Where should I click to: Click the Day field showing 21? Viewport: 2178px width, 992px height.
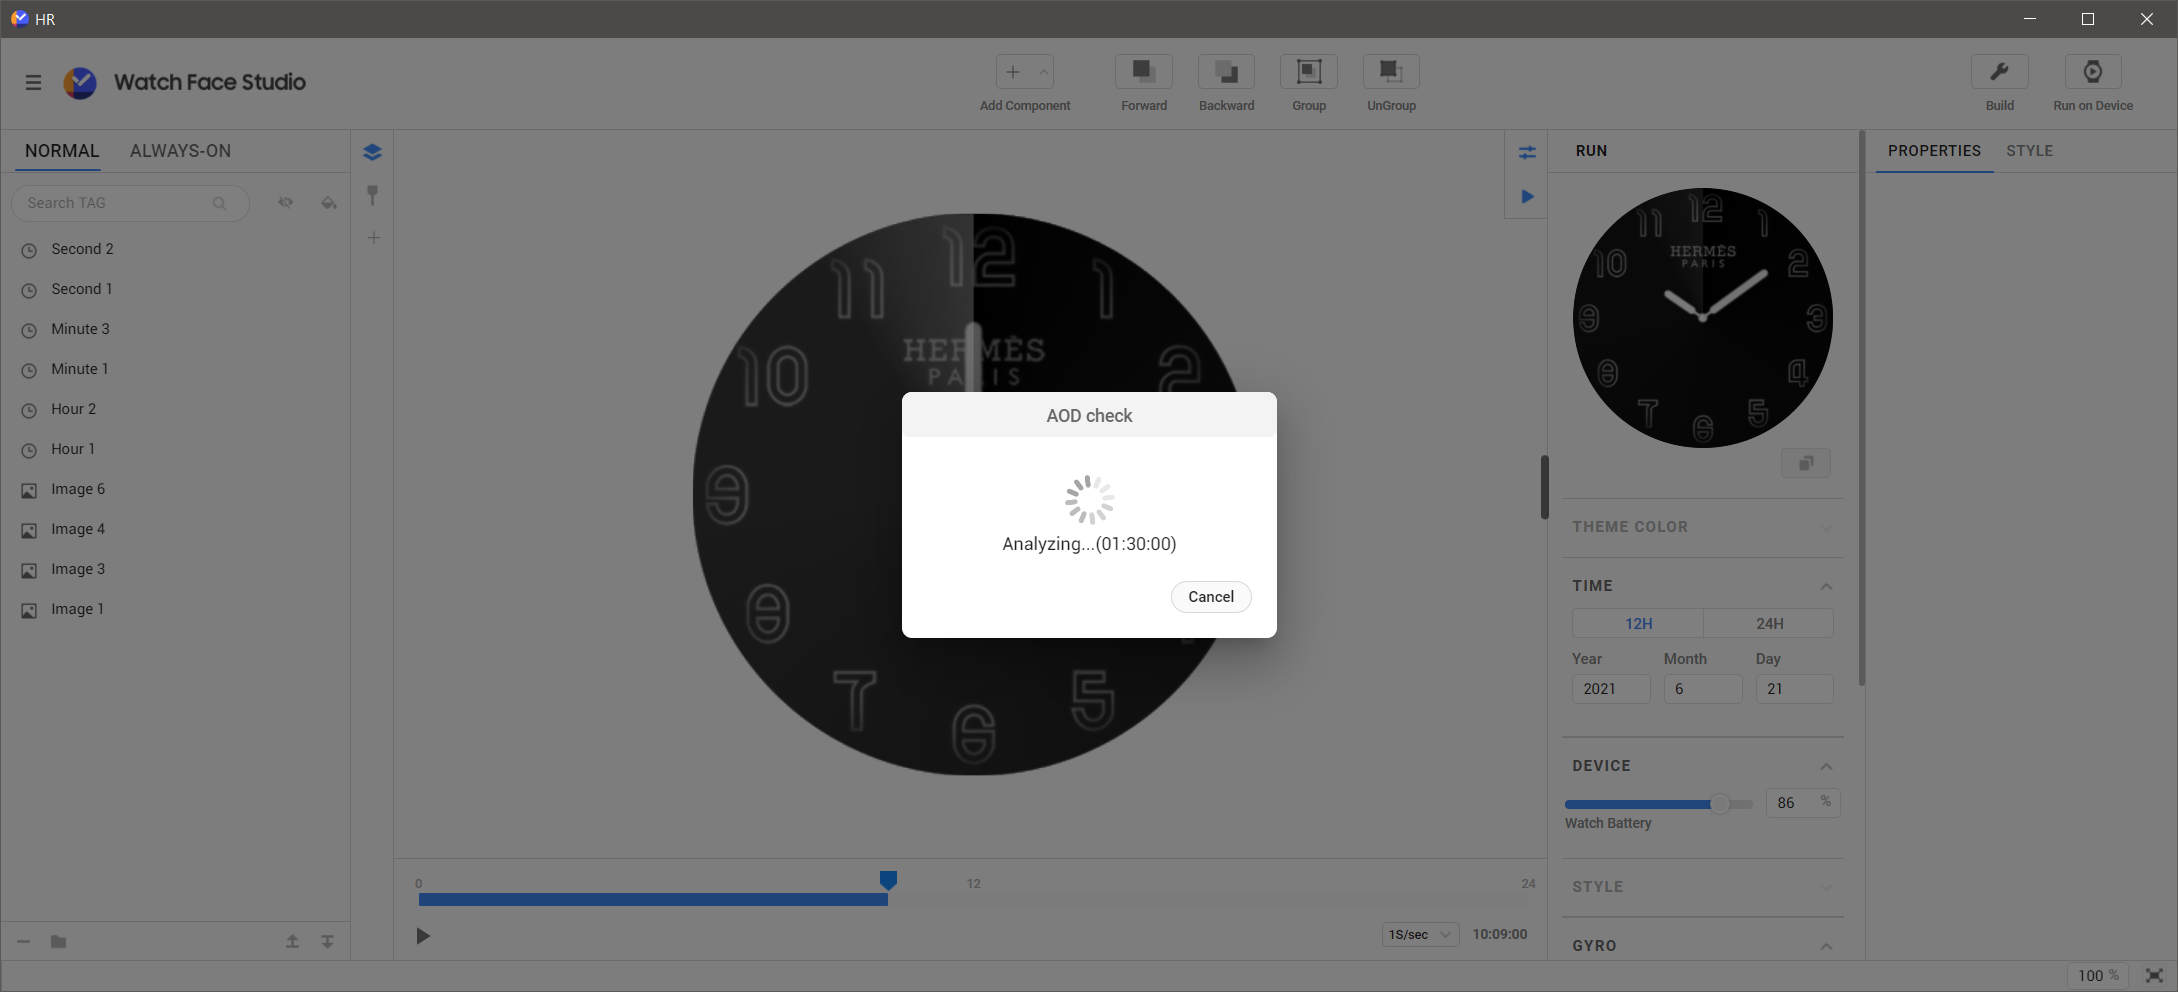click(x=1794, y=689)
